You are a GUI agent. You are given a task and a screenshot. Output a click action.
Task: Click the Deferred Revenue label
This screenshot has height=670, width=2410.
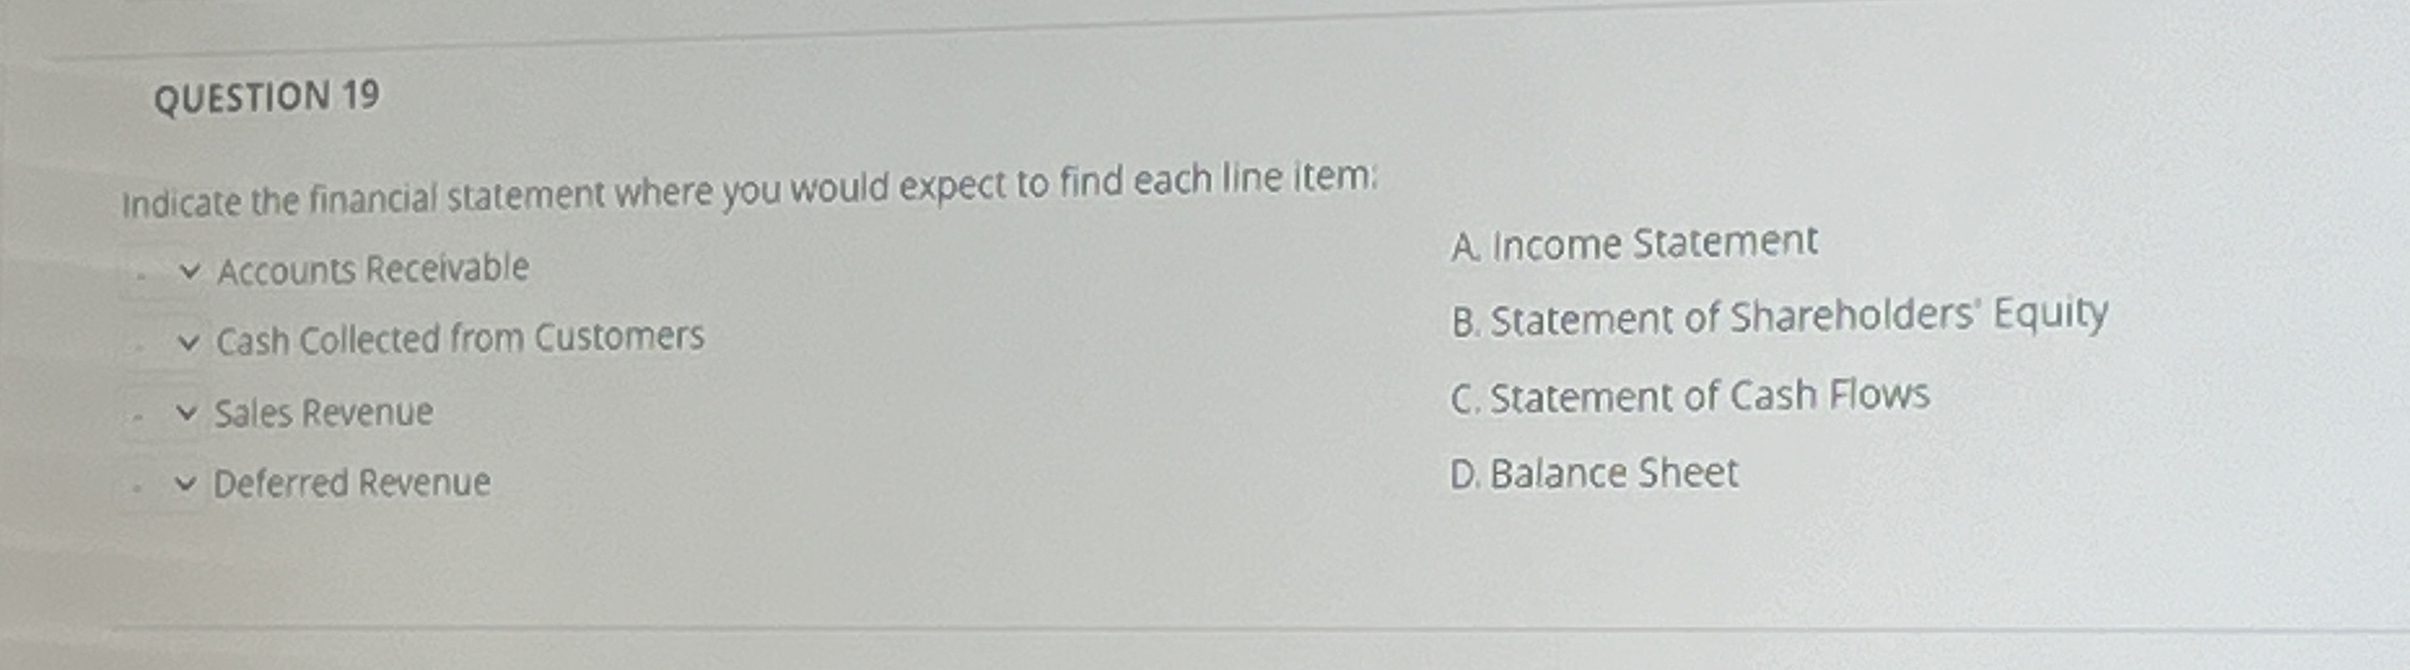point(352,482)
